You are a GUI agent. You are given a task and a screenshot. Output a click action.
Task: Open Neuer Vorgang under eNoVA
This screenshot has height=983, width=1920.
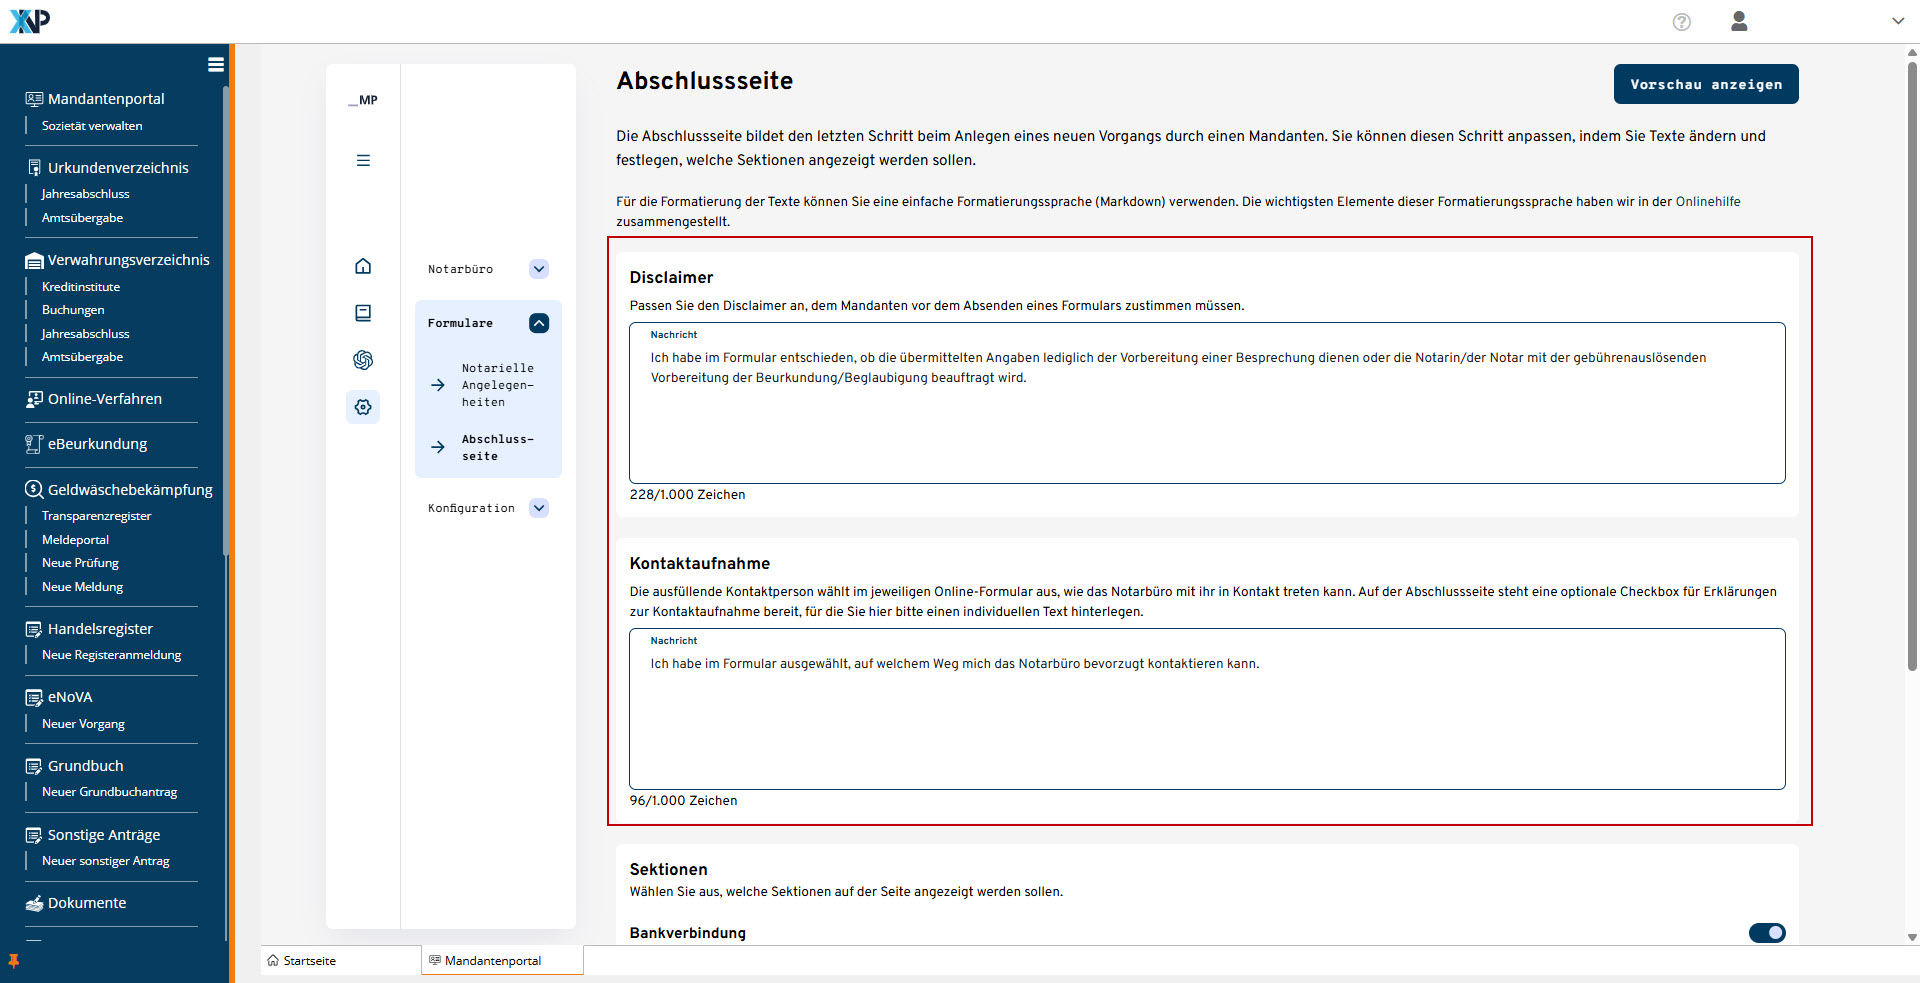pos(83,724)
